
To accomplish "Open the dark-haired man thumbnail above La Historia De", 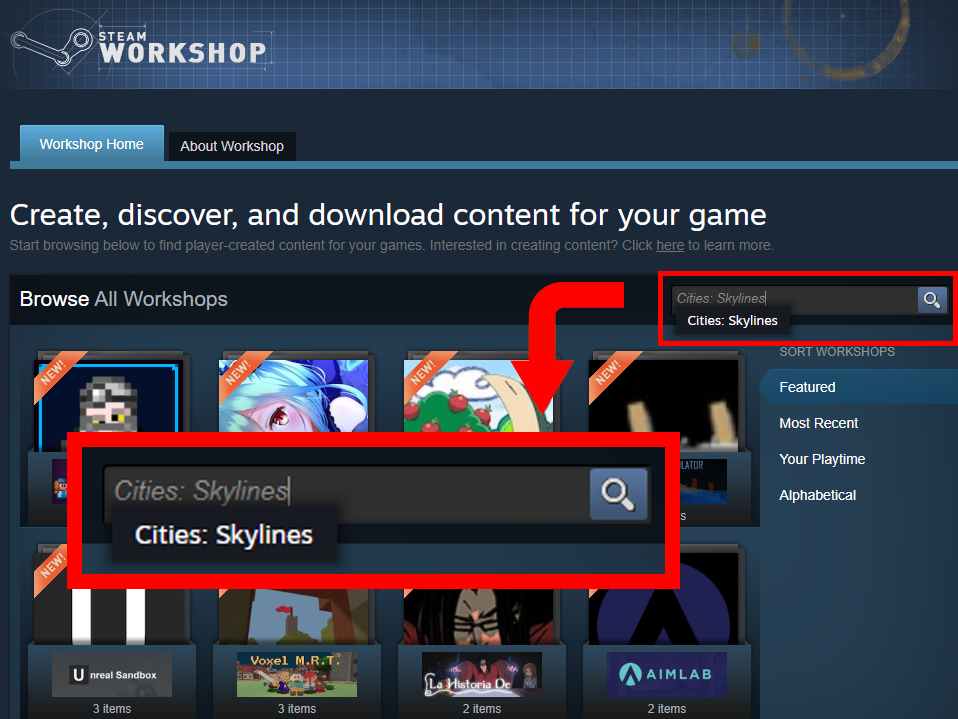I will [478, 617].
